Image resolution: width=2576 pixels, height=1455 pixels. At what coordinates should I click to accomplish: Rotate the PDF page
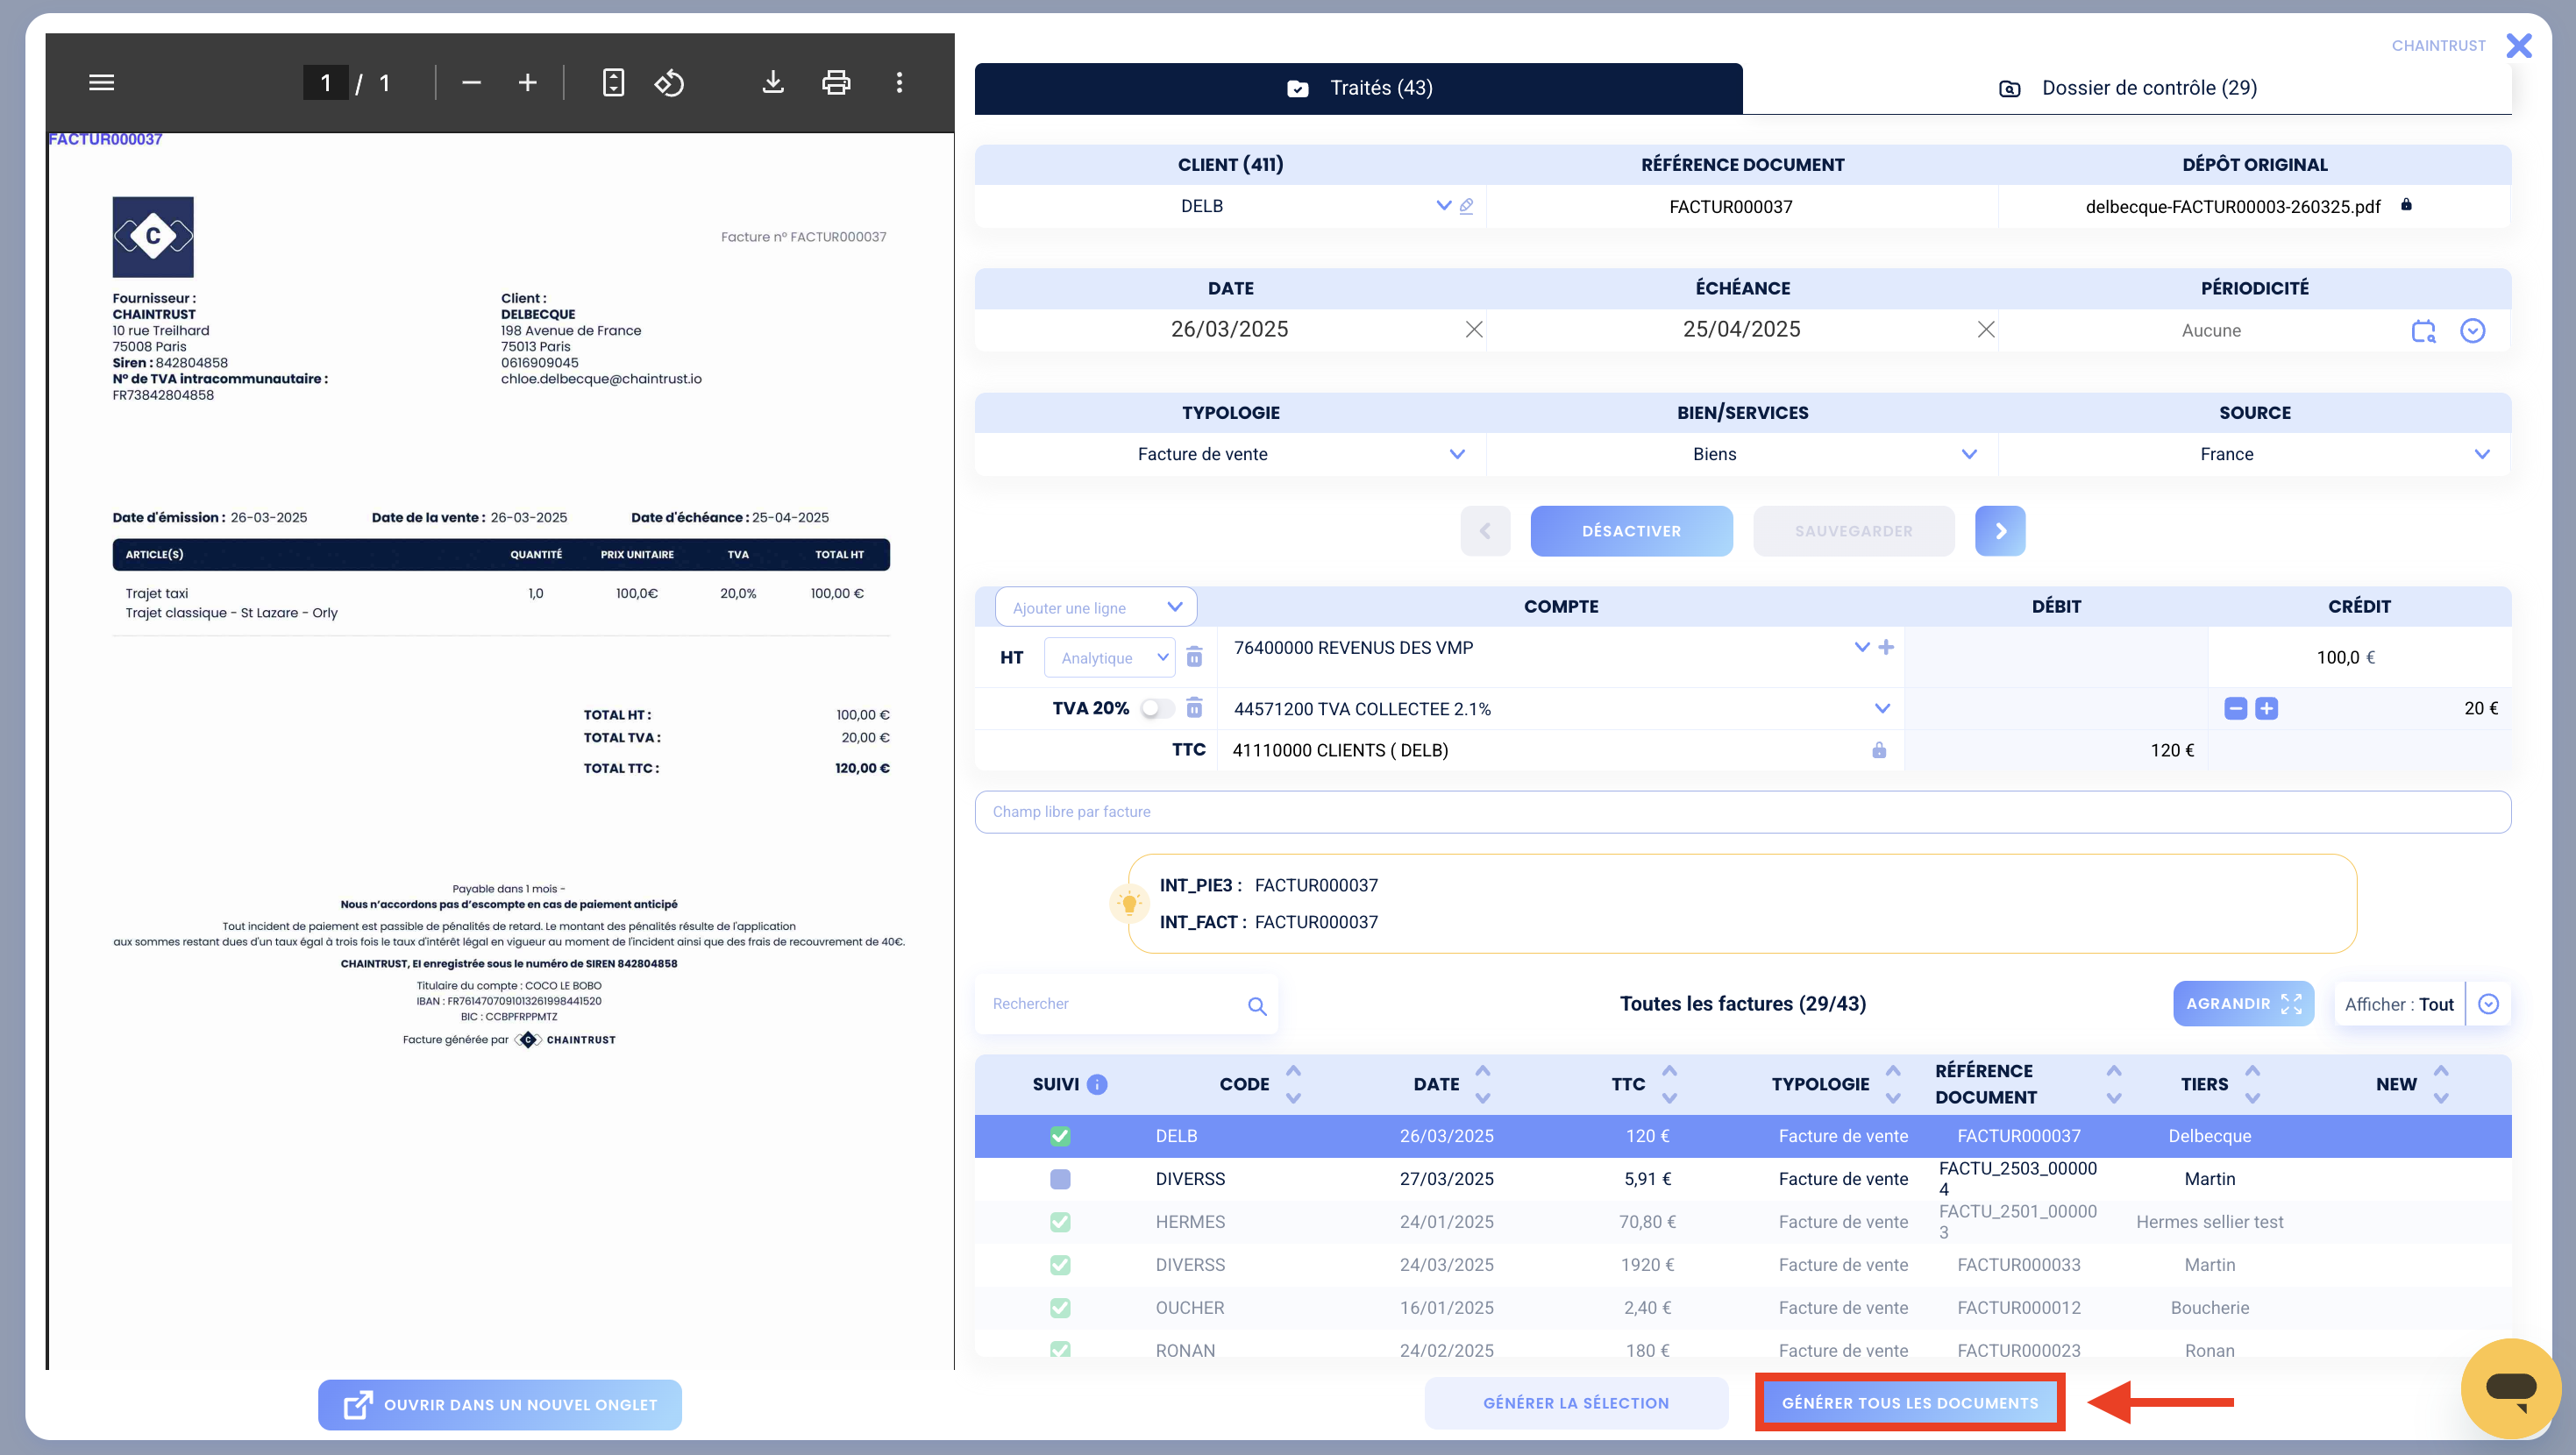(669, 82)
